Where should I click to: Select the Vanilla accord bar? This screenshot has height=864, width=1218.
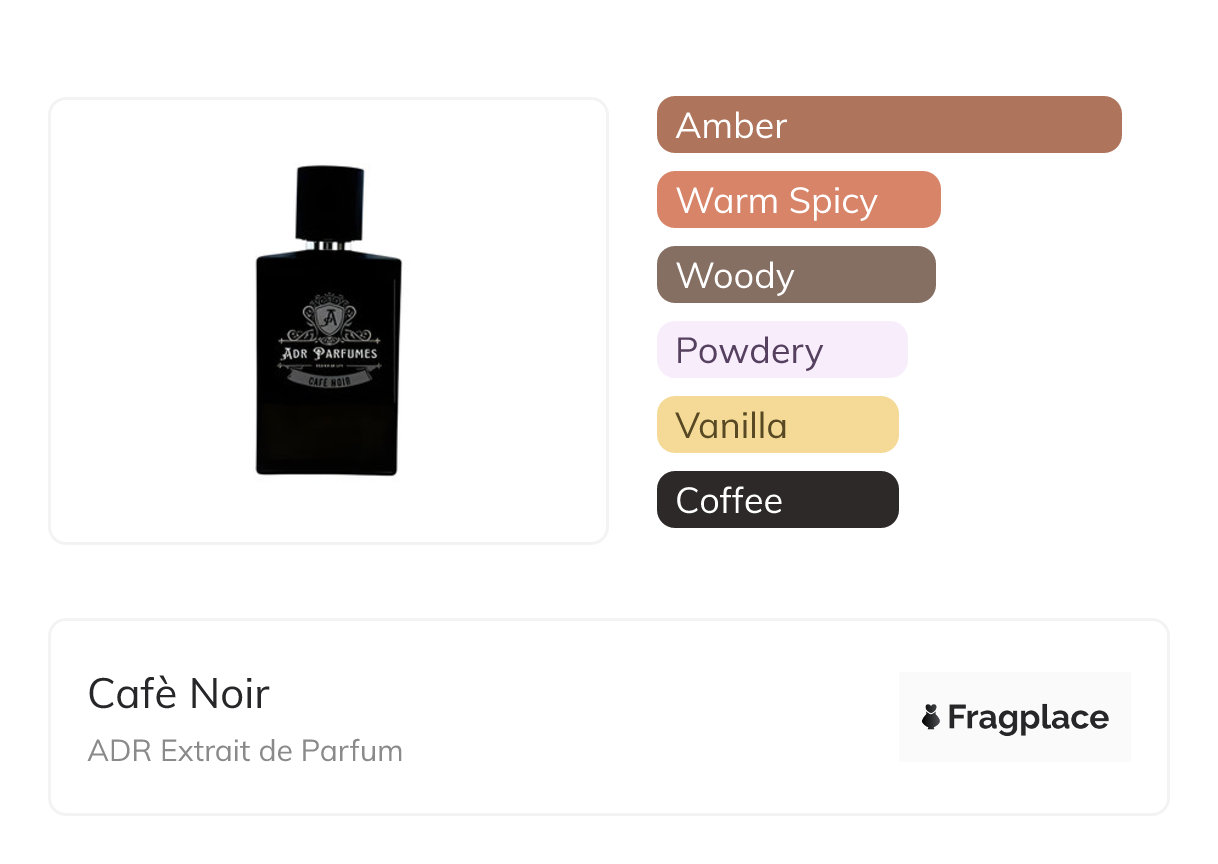click(777, 425)
